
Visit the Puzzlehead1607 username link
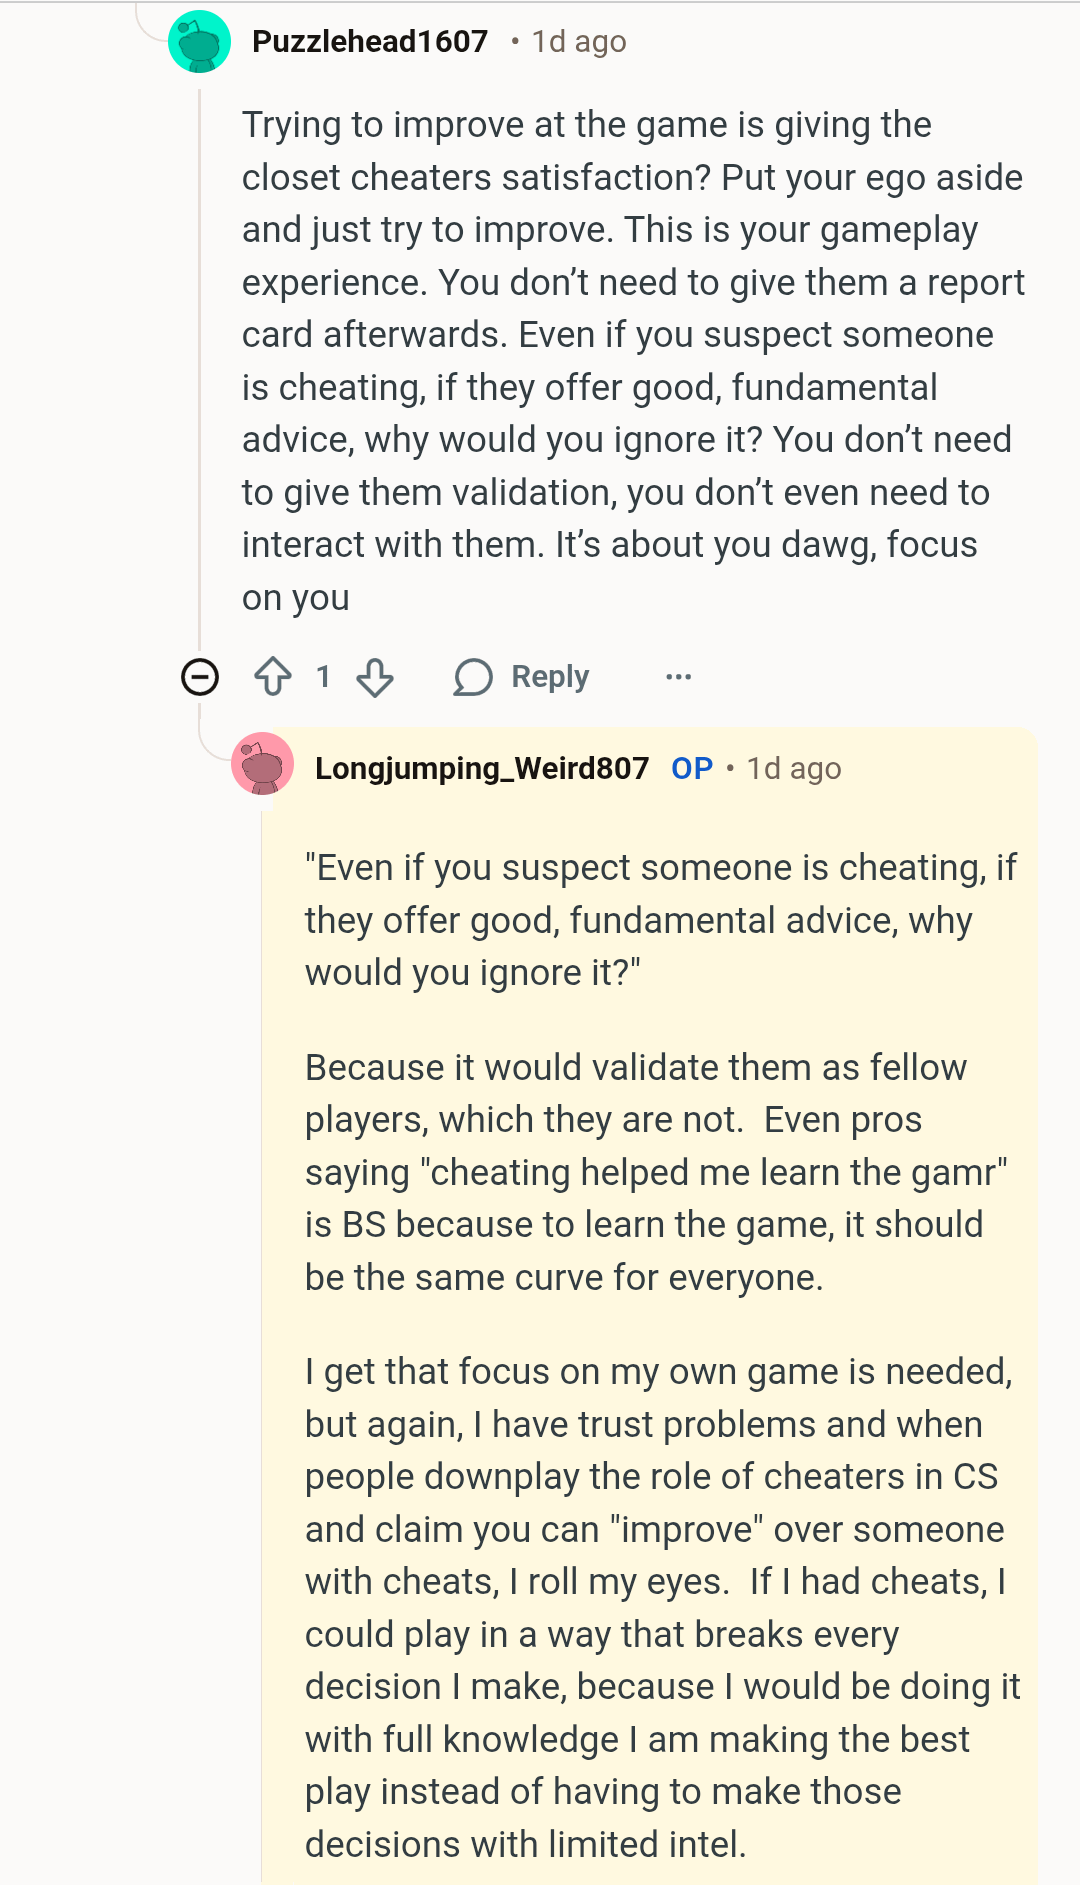click(x=370, y=42)
